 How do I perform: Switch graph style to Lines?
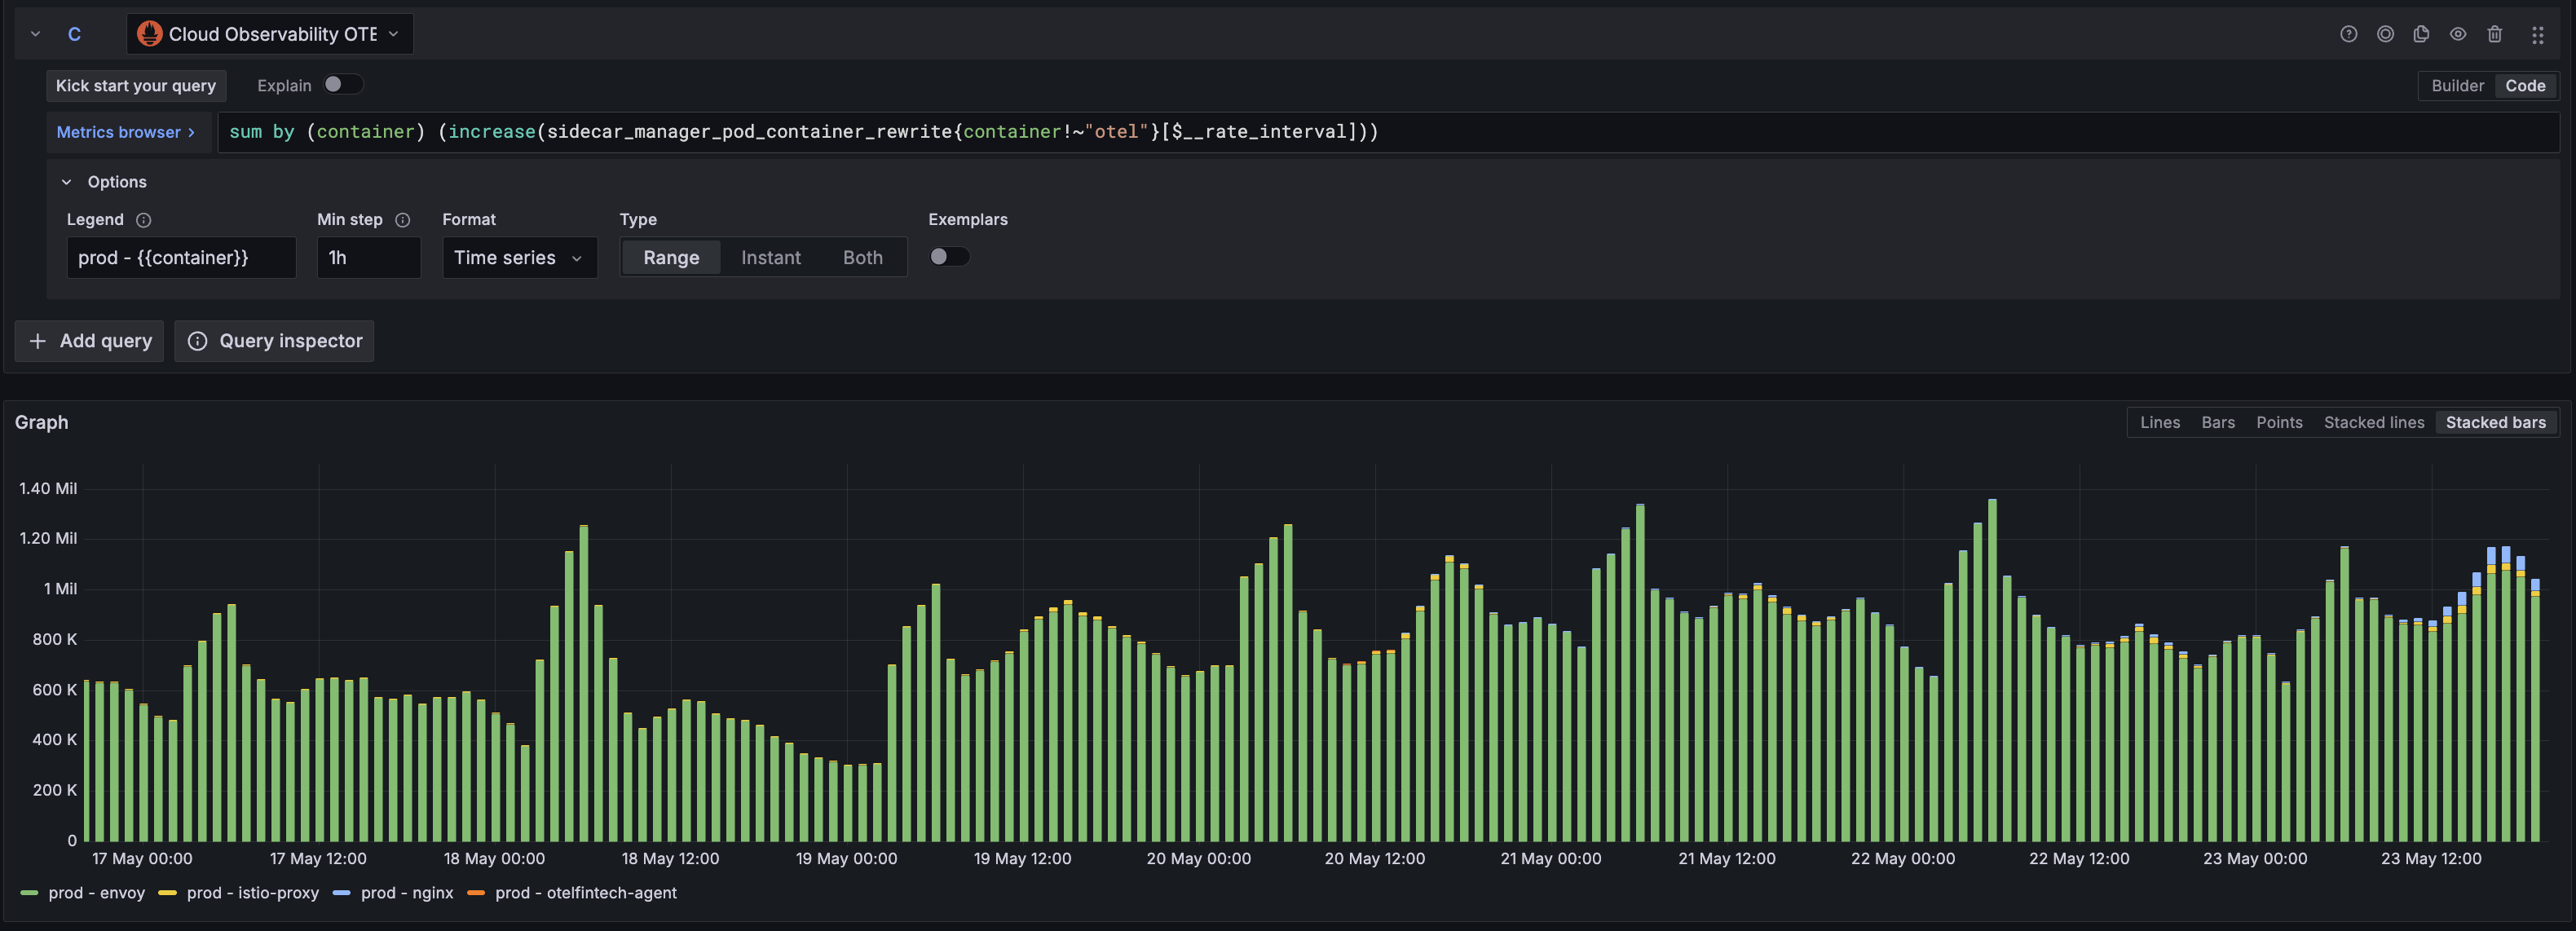2160,423
